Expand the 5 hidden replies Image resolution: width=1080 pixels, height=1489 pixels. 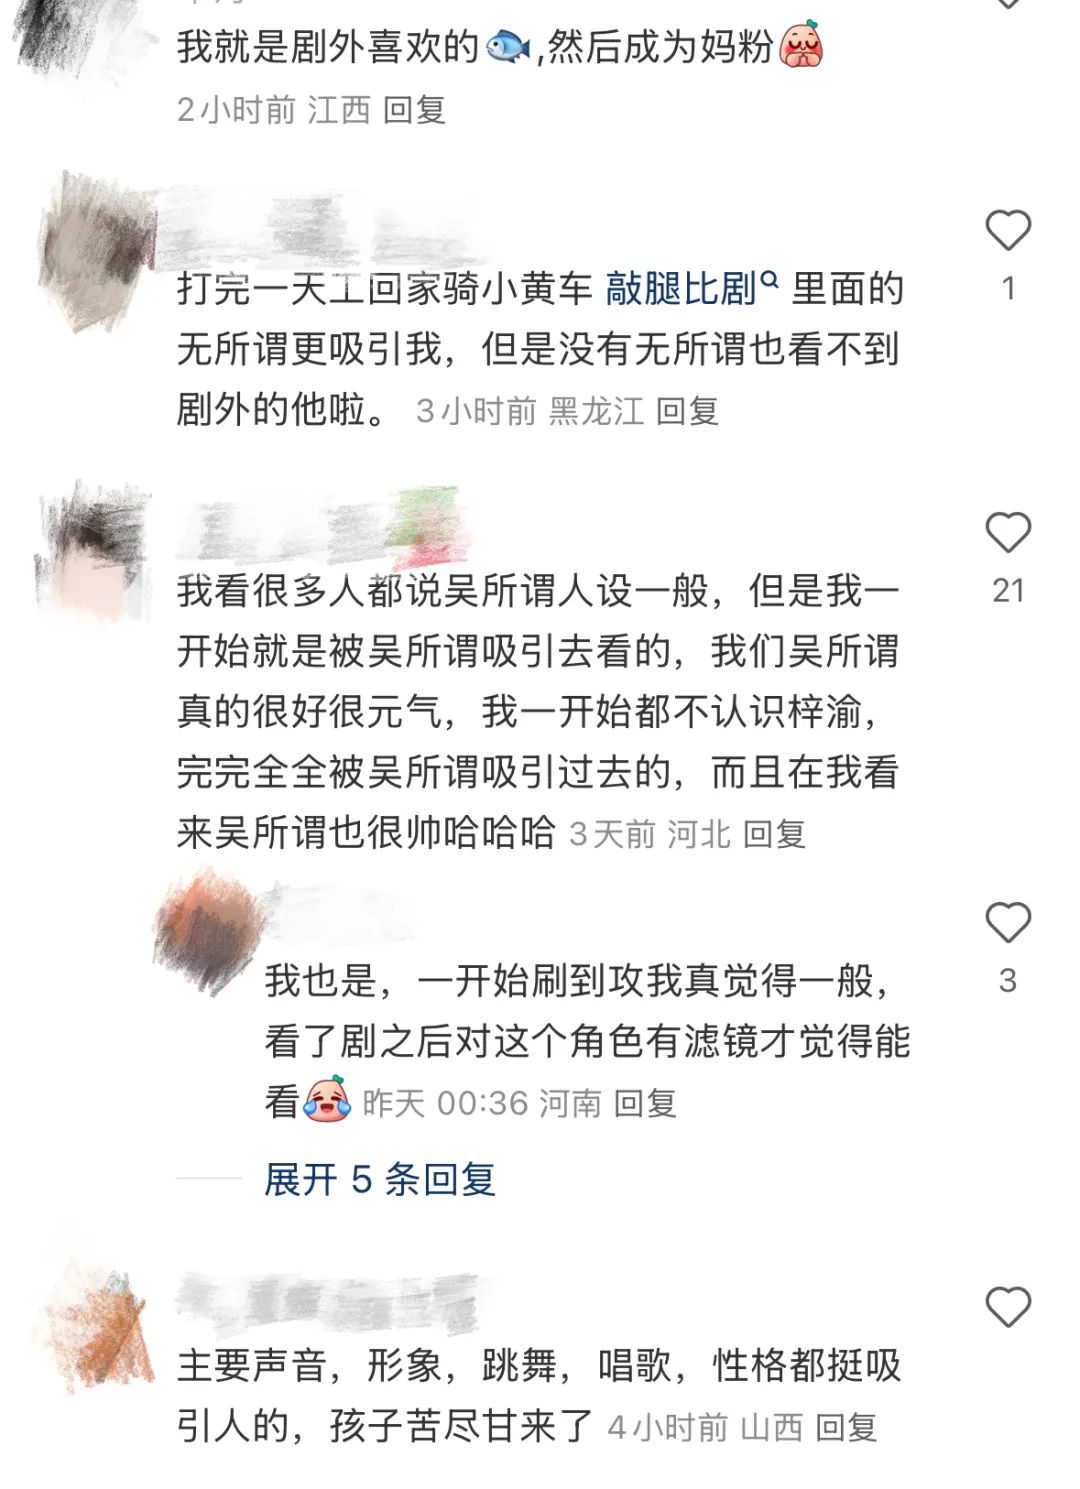click(x=380, y=1179)
